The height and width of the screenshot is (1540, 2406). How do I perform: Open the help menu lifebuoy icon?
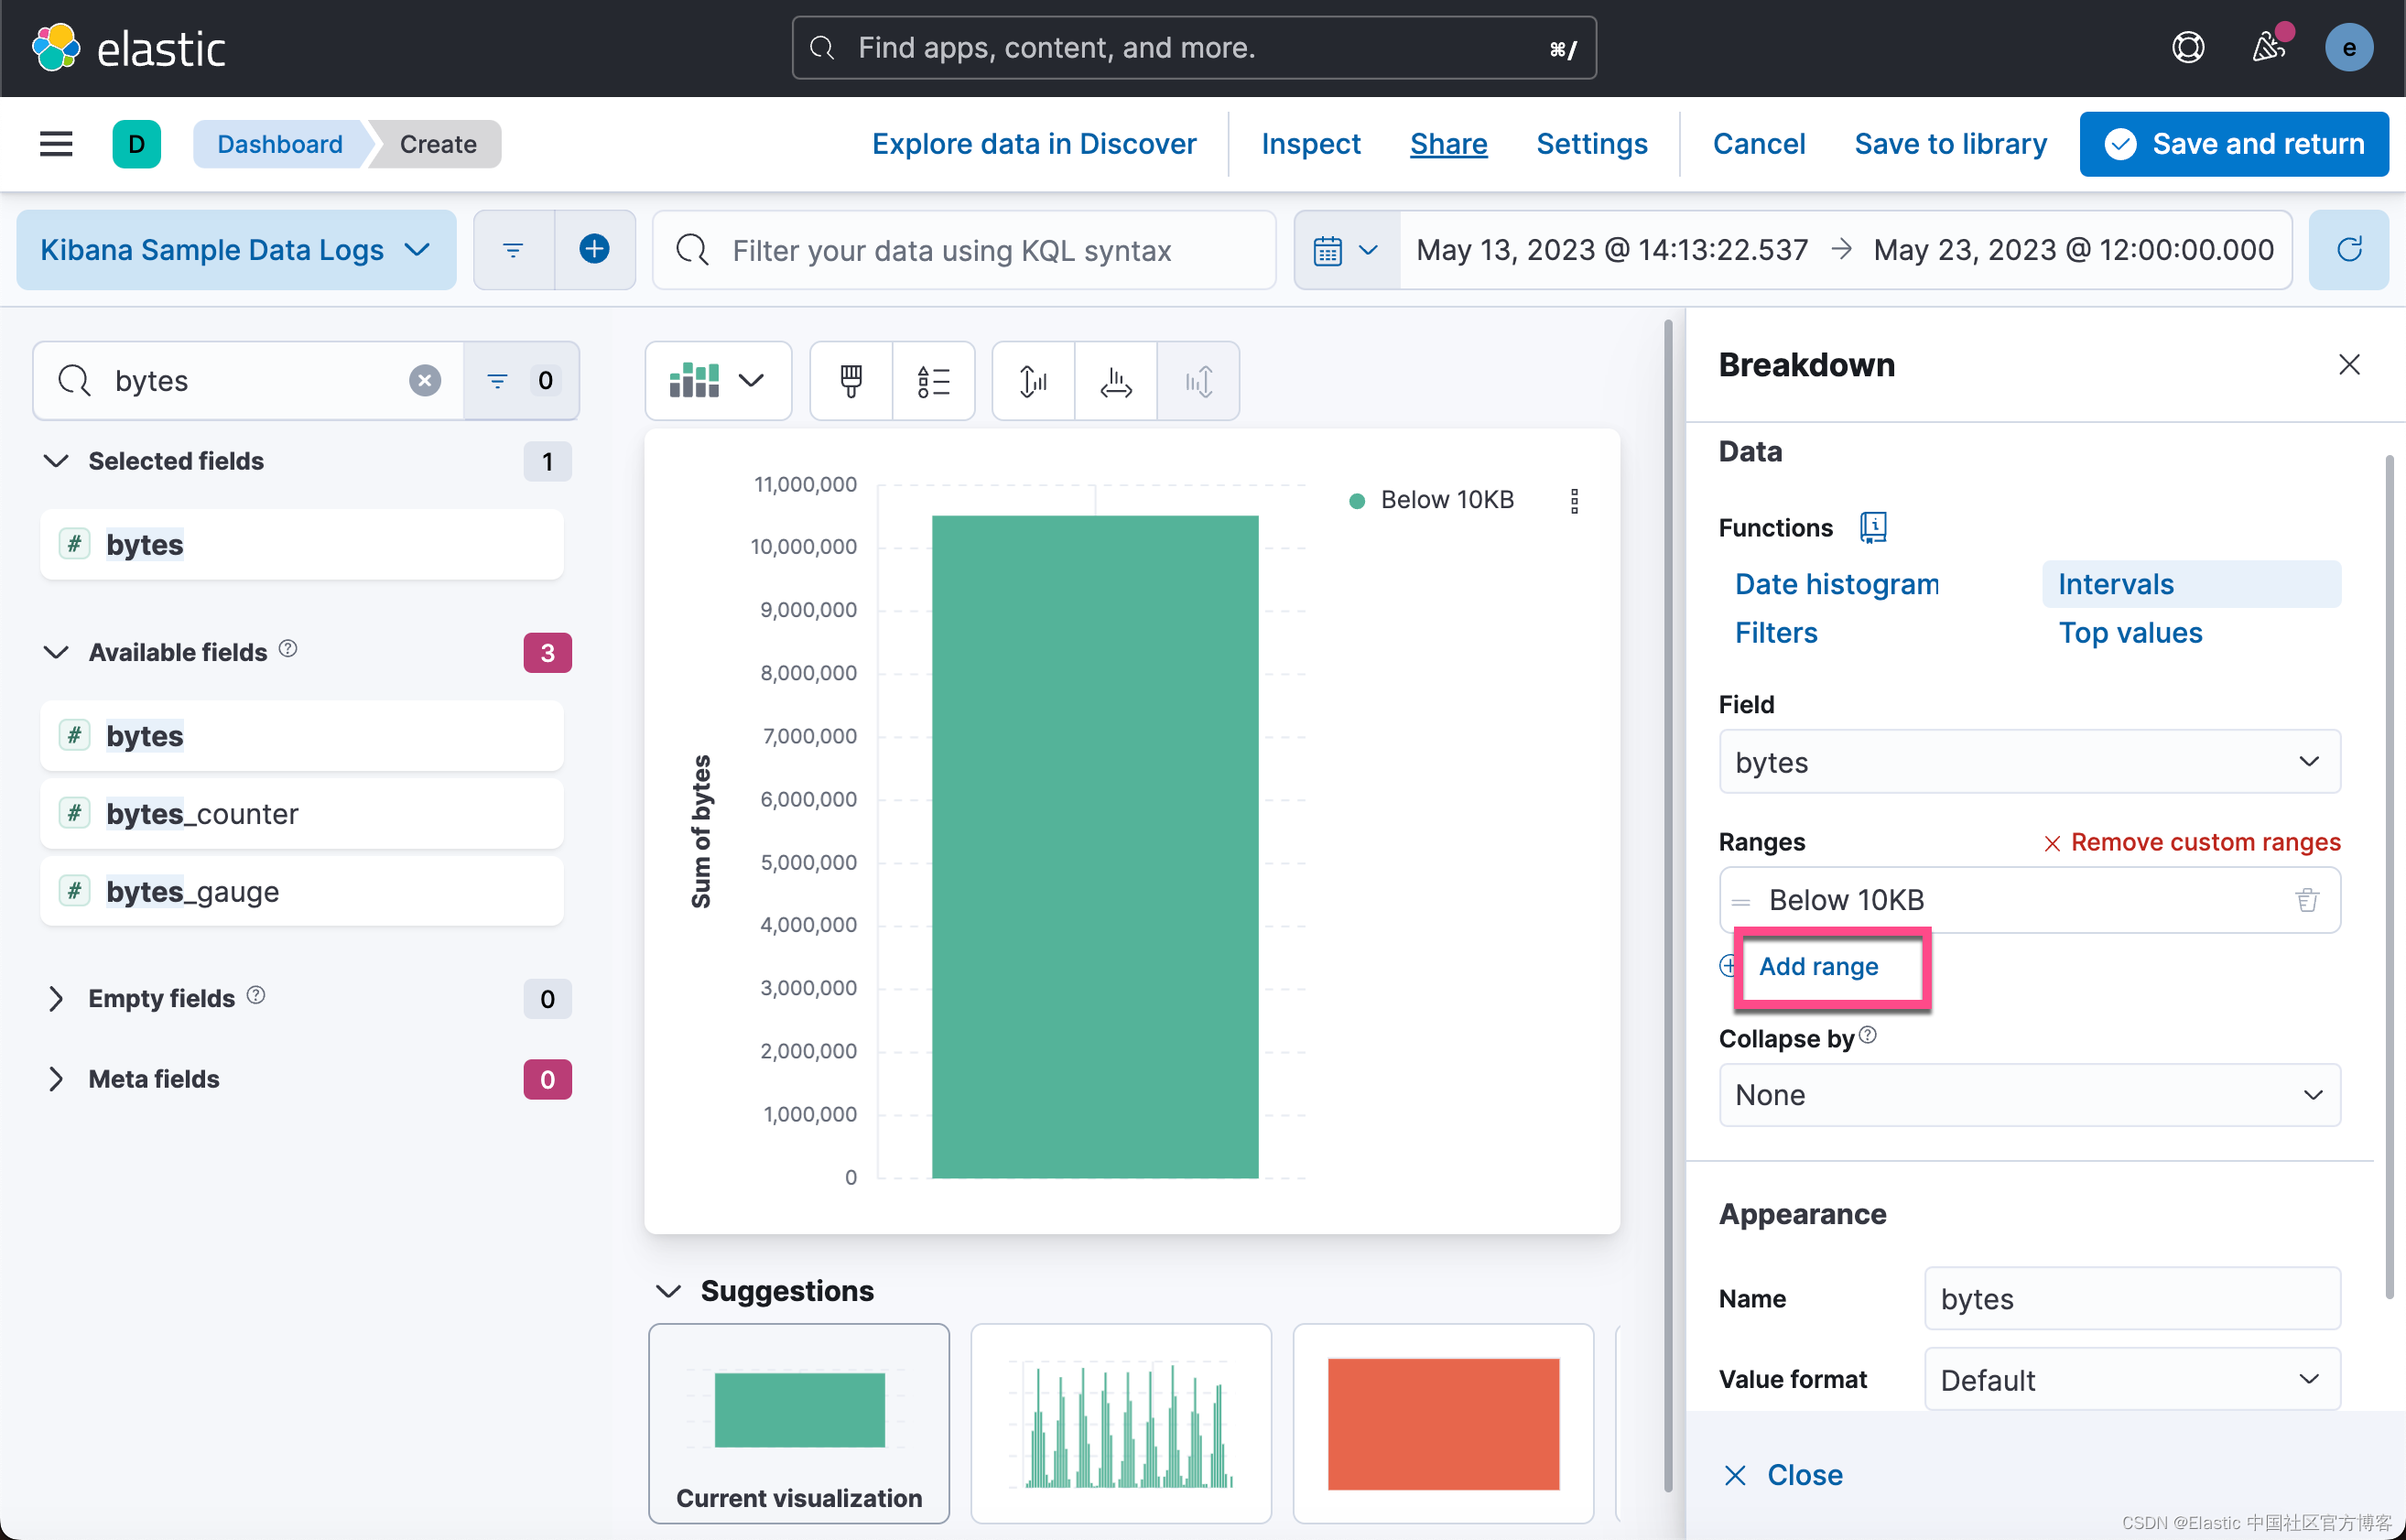click(x=2188, y=47)
